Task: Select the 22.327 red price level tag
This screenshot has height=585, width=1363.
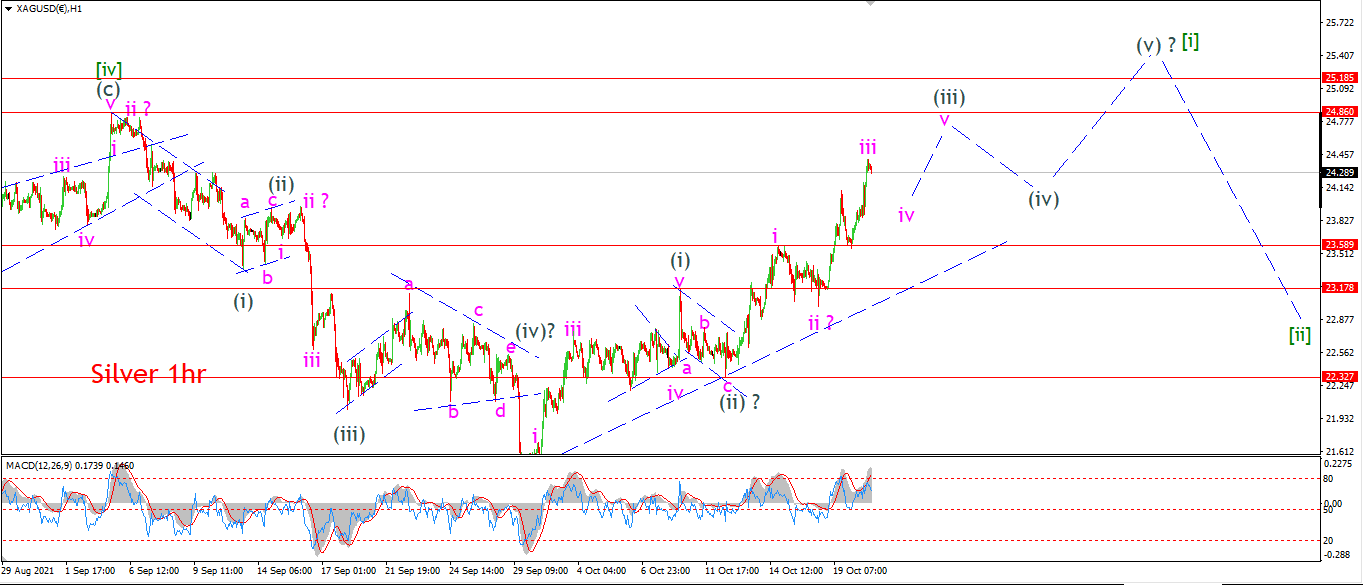Action: 1339,376
